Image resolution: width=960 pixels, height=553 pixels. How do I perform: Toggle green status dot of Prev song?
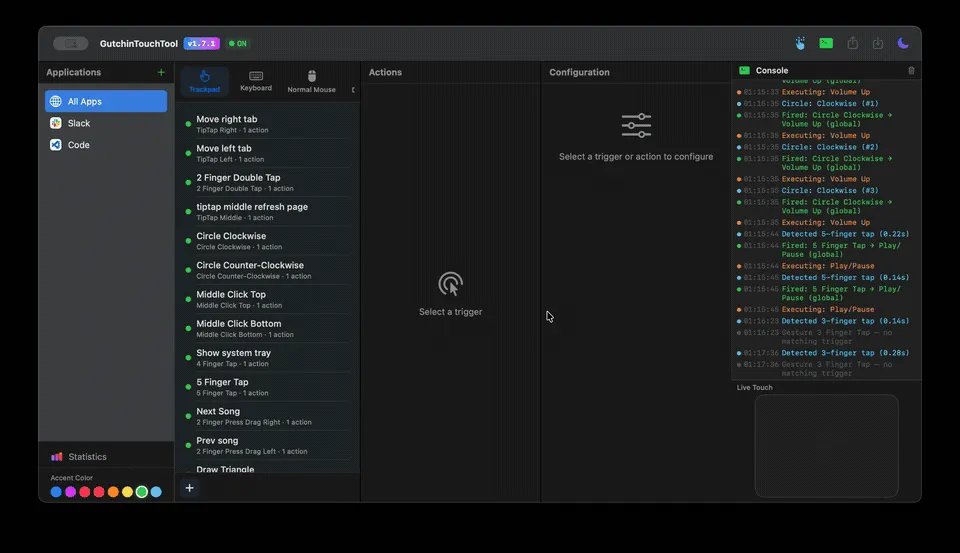[188, 445]
